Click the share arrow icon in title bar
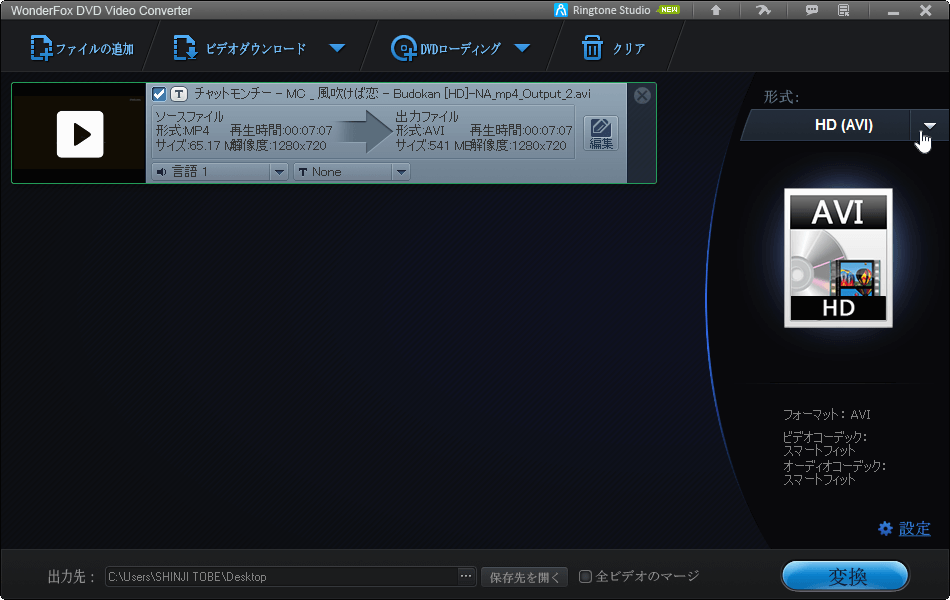This screenshot has height=600, width=950. (763, 10)
